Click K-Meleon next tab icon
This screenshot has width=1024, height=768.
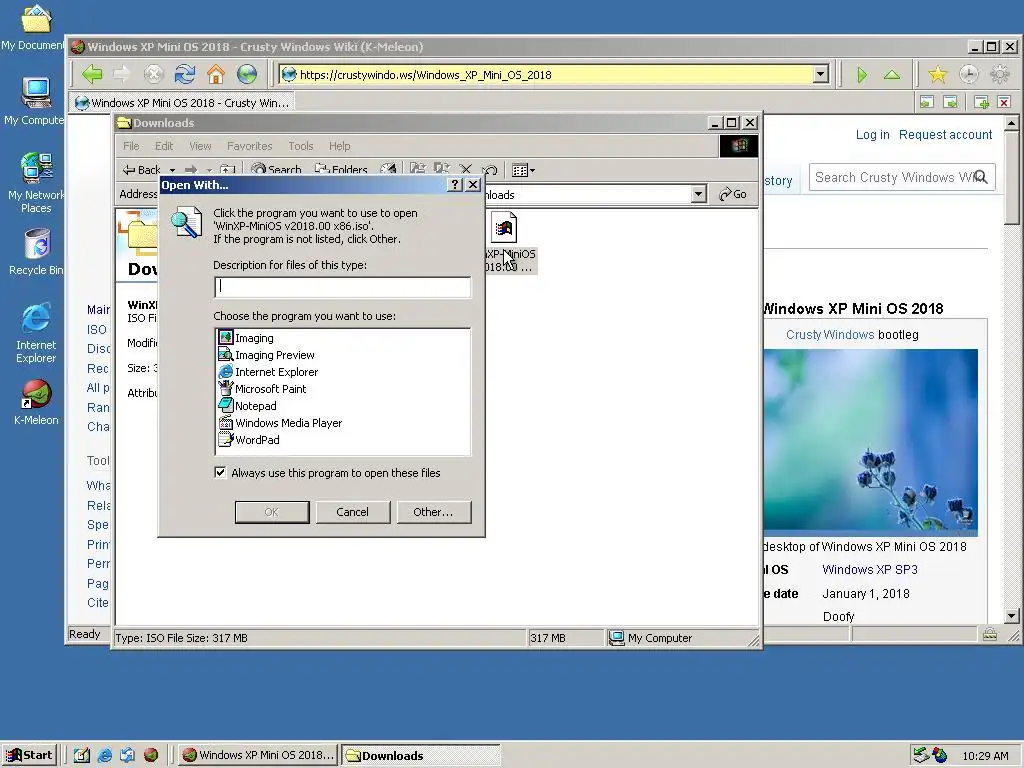[951, 102]
